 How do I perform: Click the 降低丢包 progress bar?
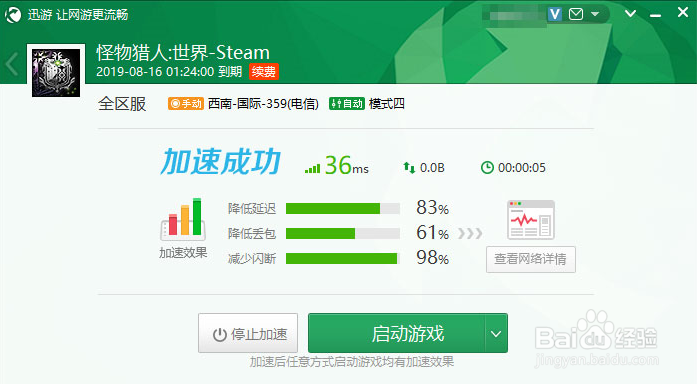[343, 233]
